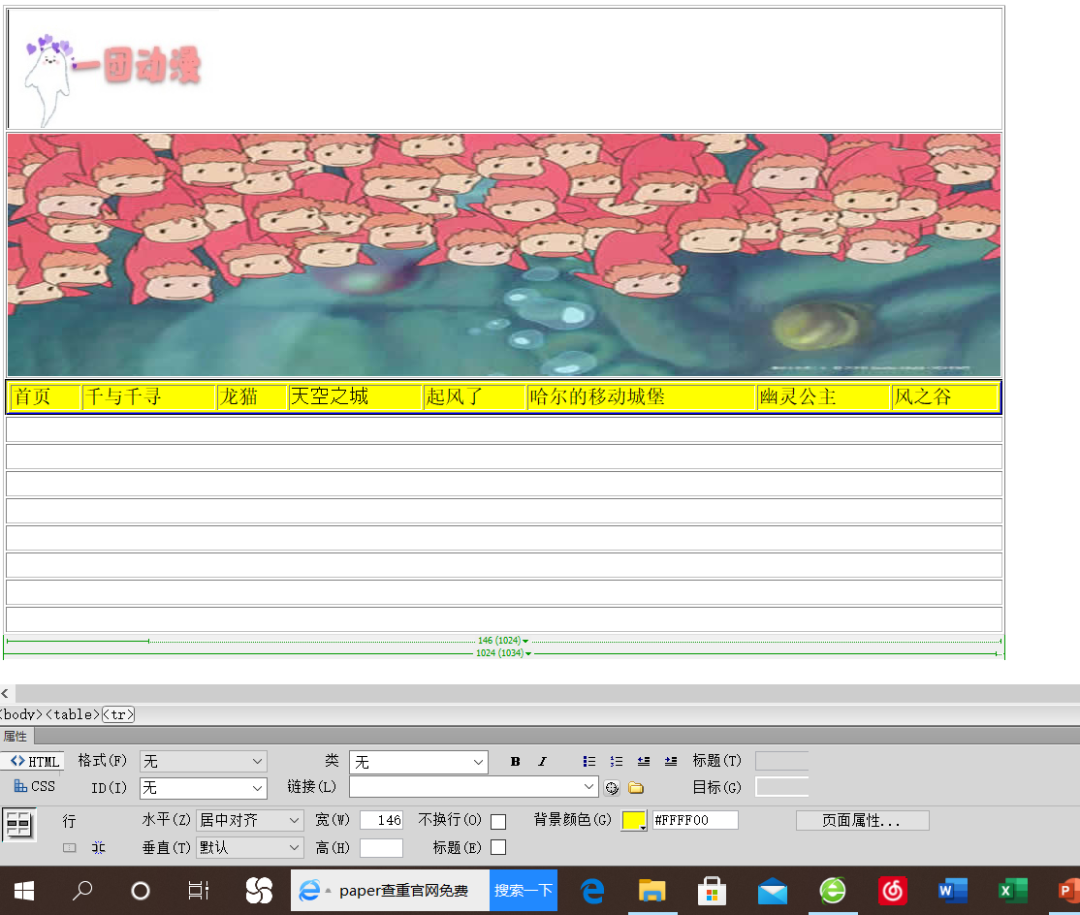Click the text outdent icon
This screenshot has width=1080, height=915.
[643, 761]
